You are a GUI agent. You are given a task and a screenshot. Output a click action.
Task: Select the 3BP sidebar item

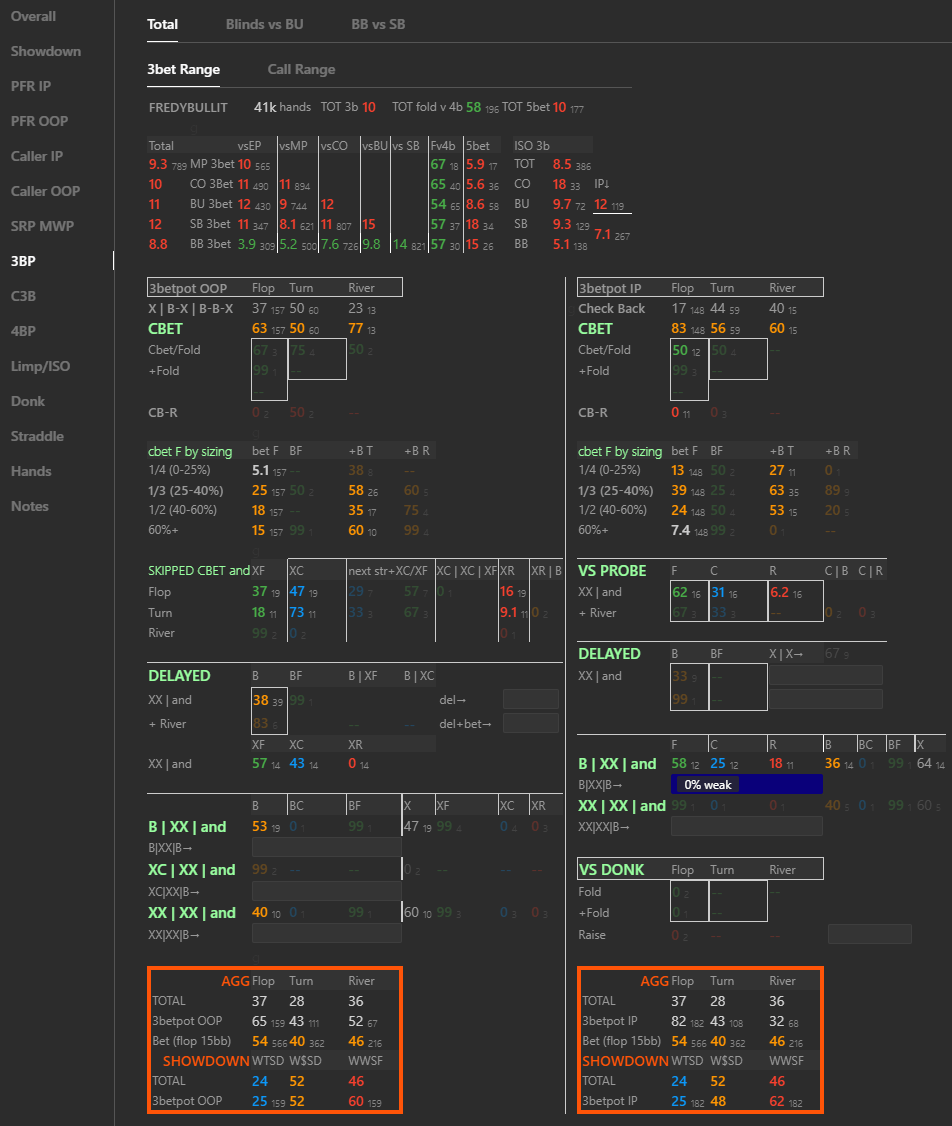coord(23,261)
